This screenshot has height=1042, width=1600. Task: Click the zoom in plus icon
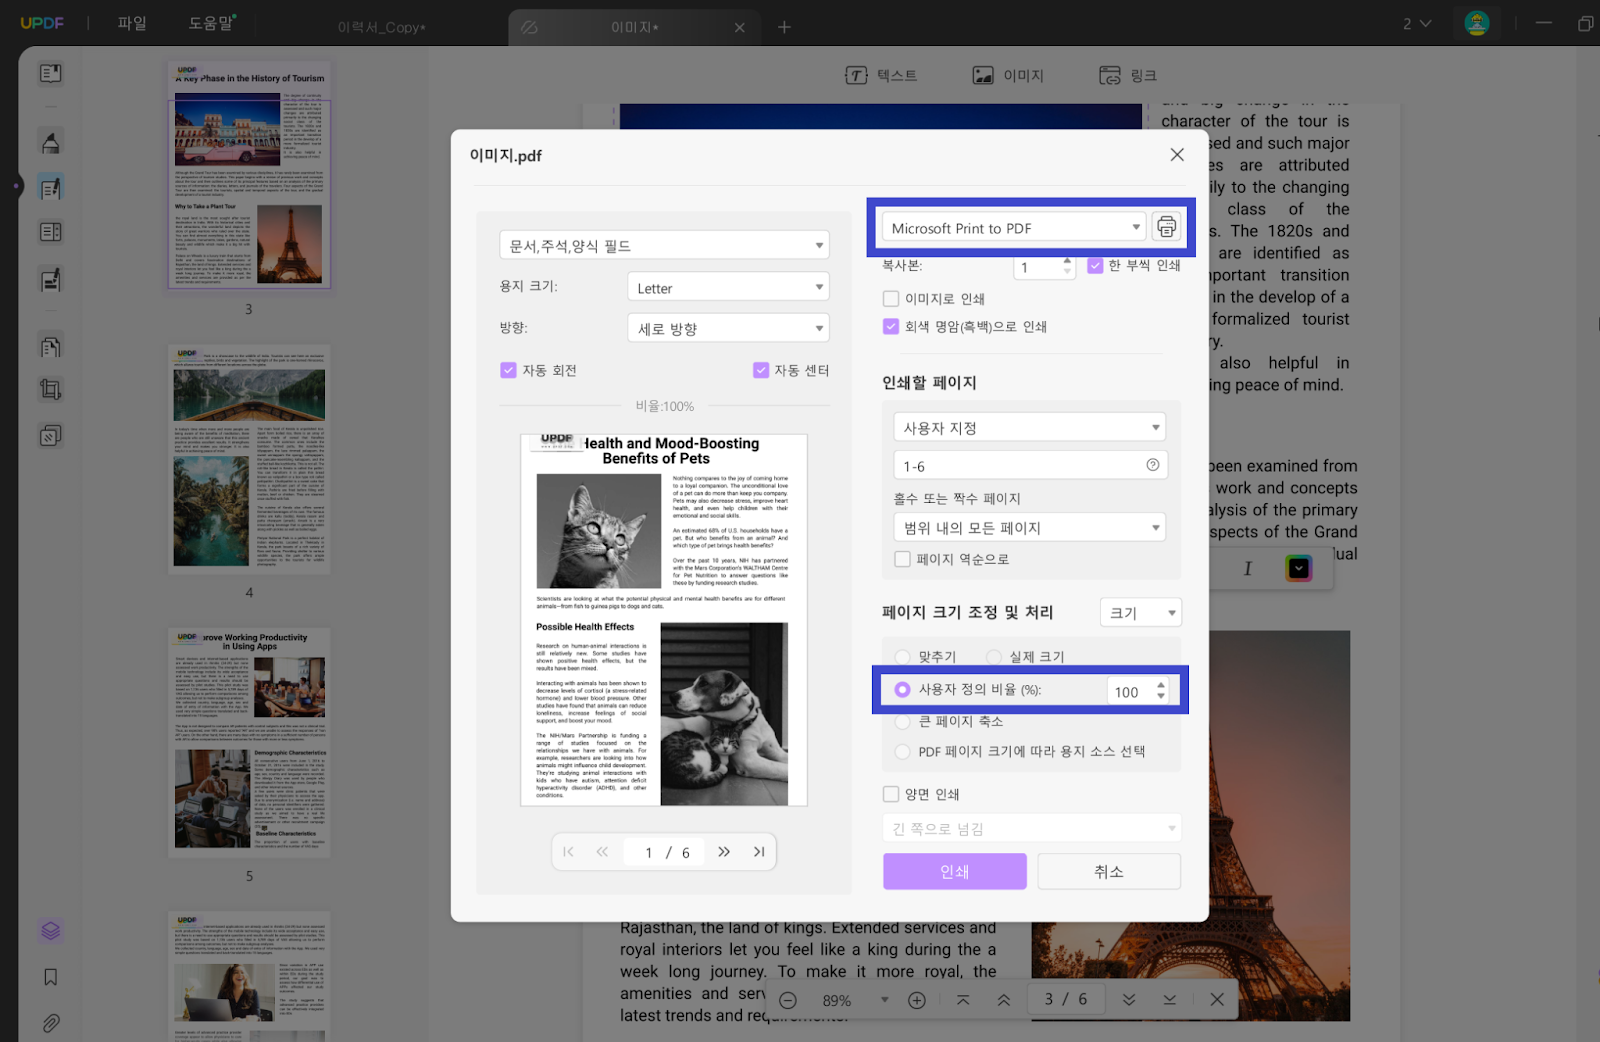point(916,1000)
